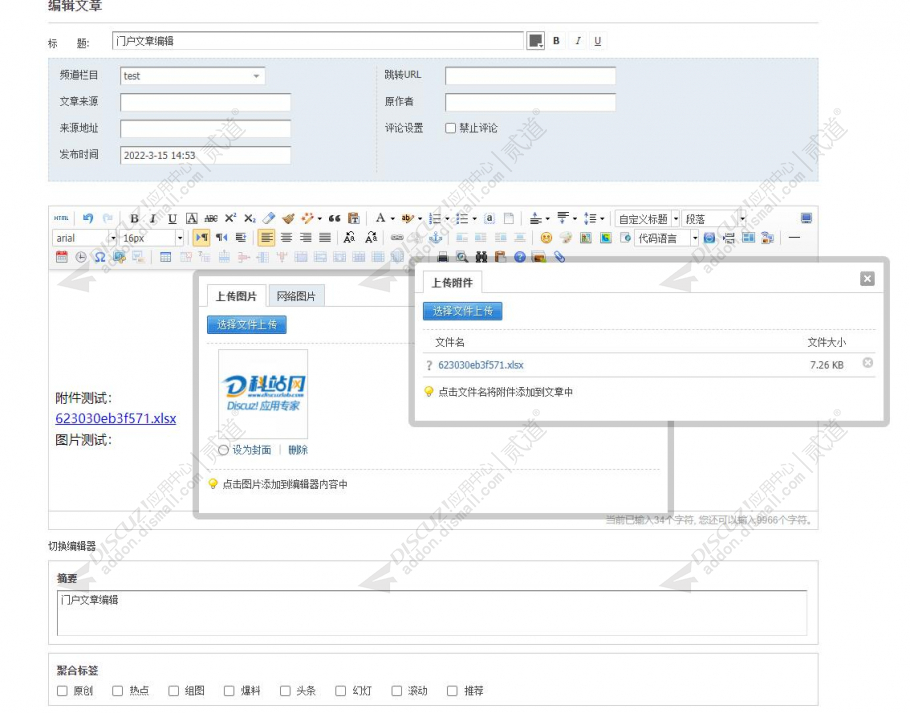Click 623030eb3f571.xlsx in attachment list
Screen dimensions: 910x713
pyautogui.click(x=481, y=365)
